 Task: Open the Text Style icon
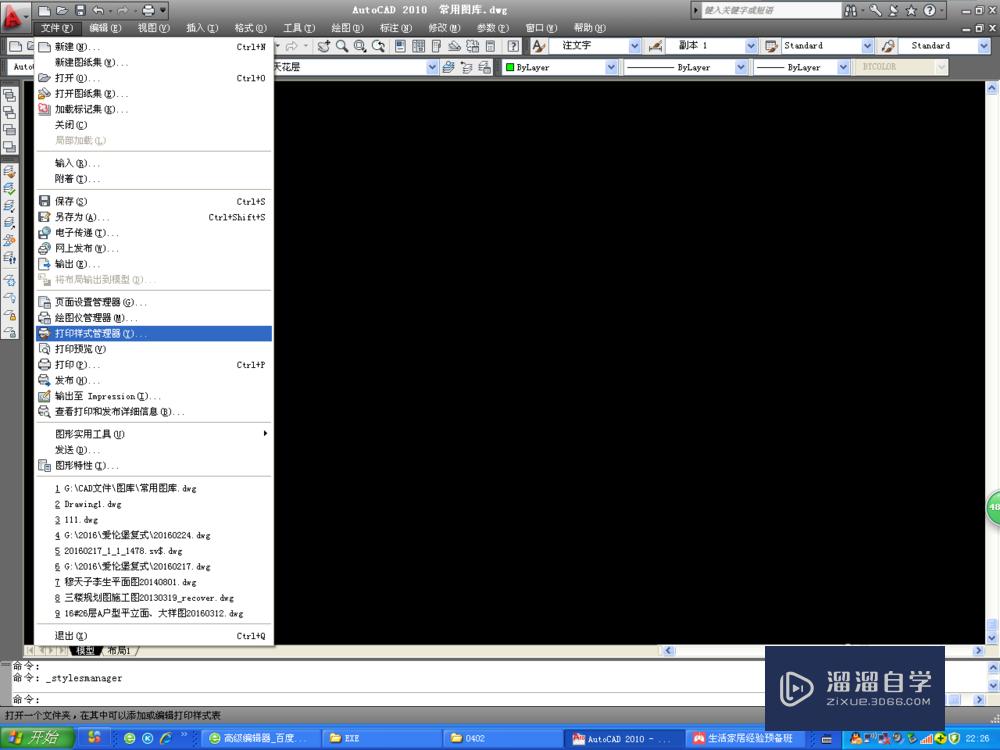point(539,46)
